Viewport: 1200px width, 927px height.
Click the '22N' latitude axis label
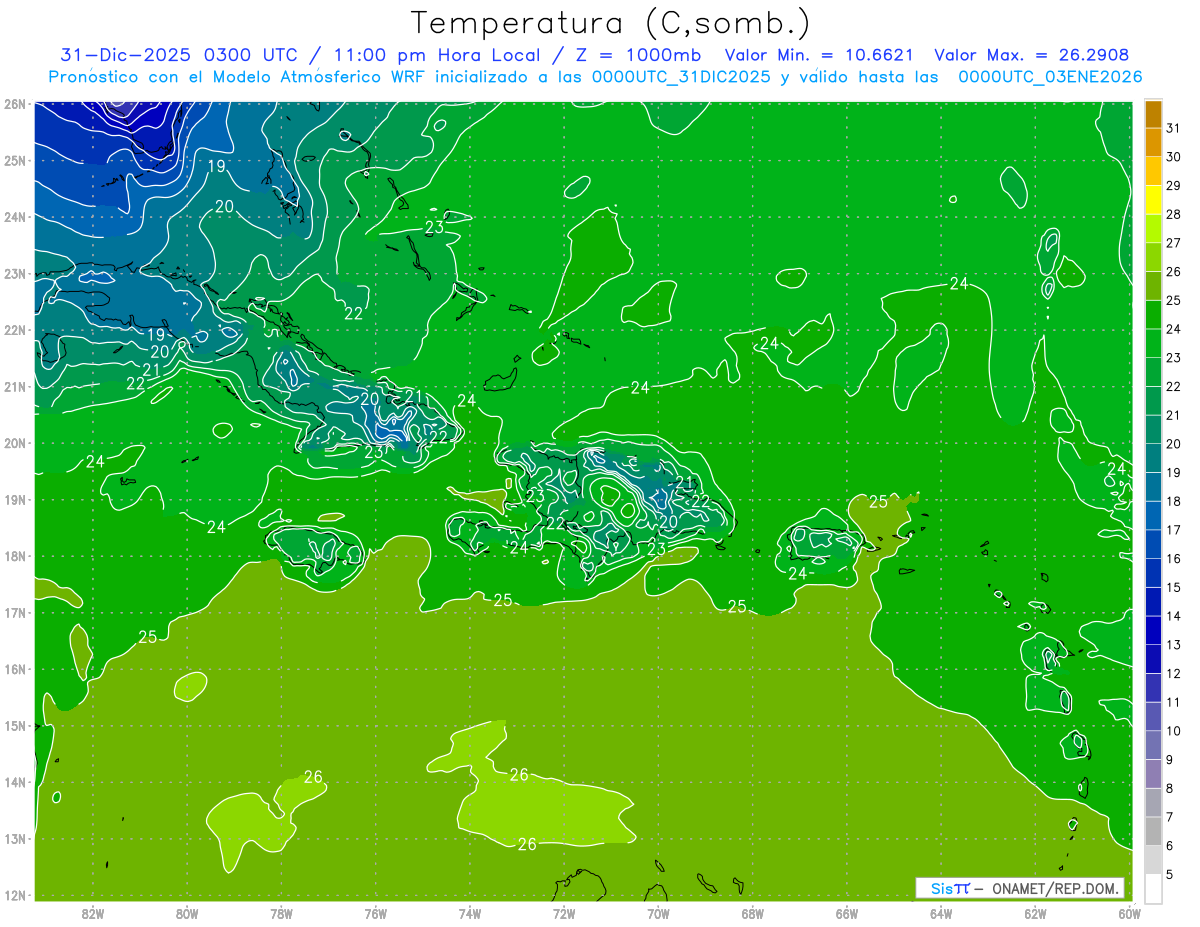(x=14, y=329)
